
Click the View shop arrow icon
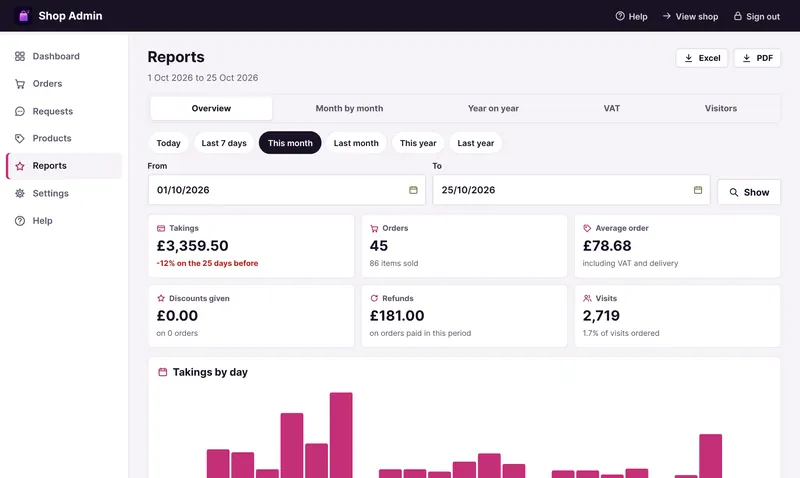[666, 16]
